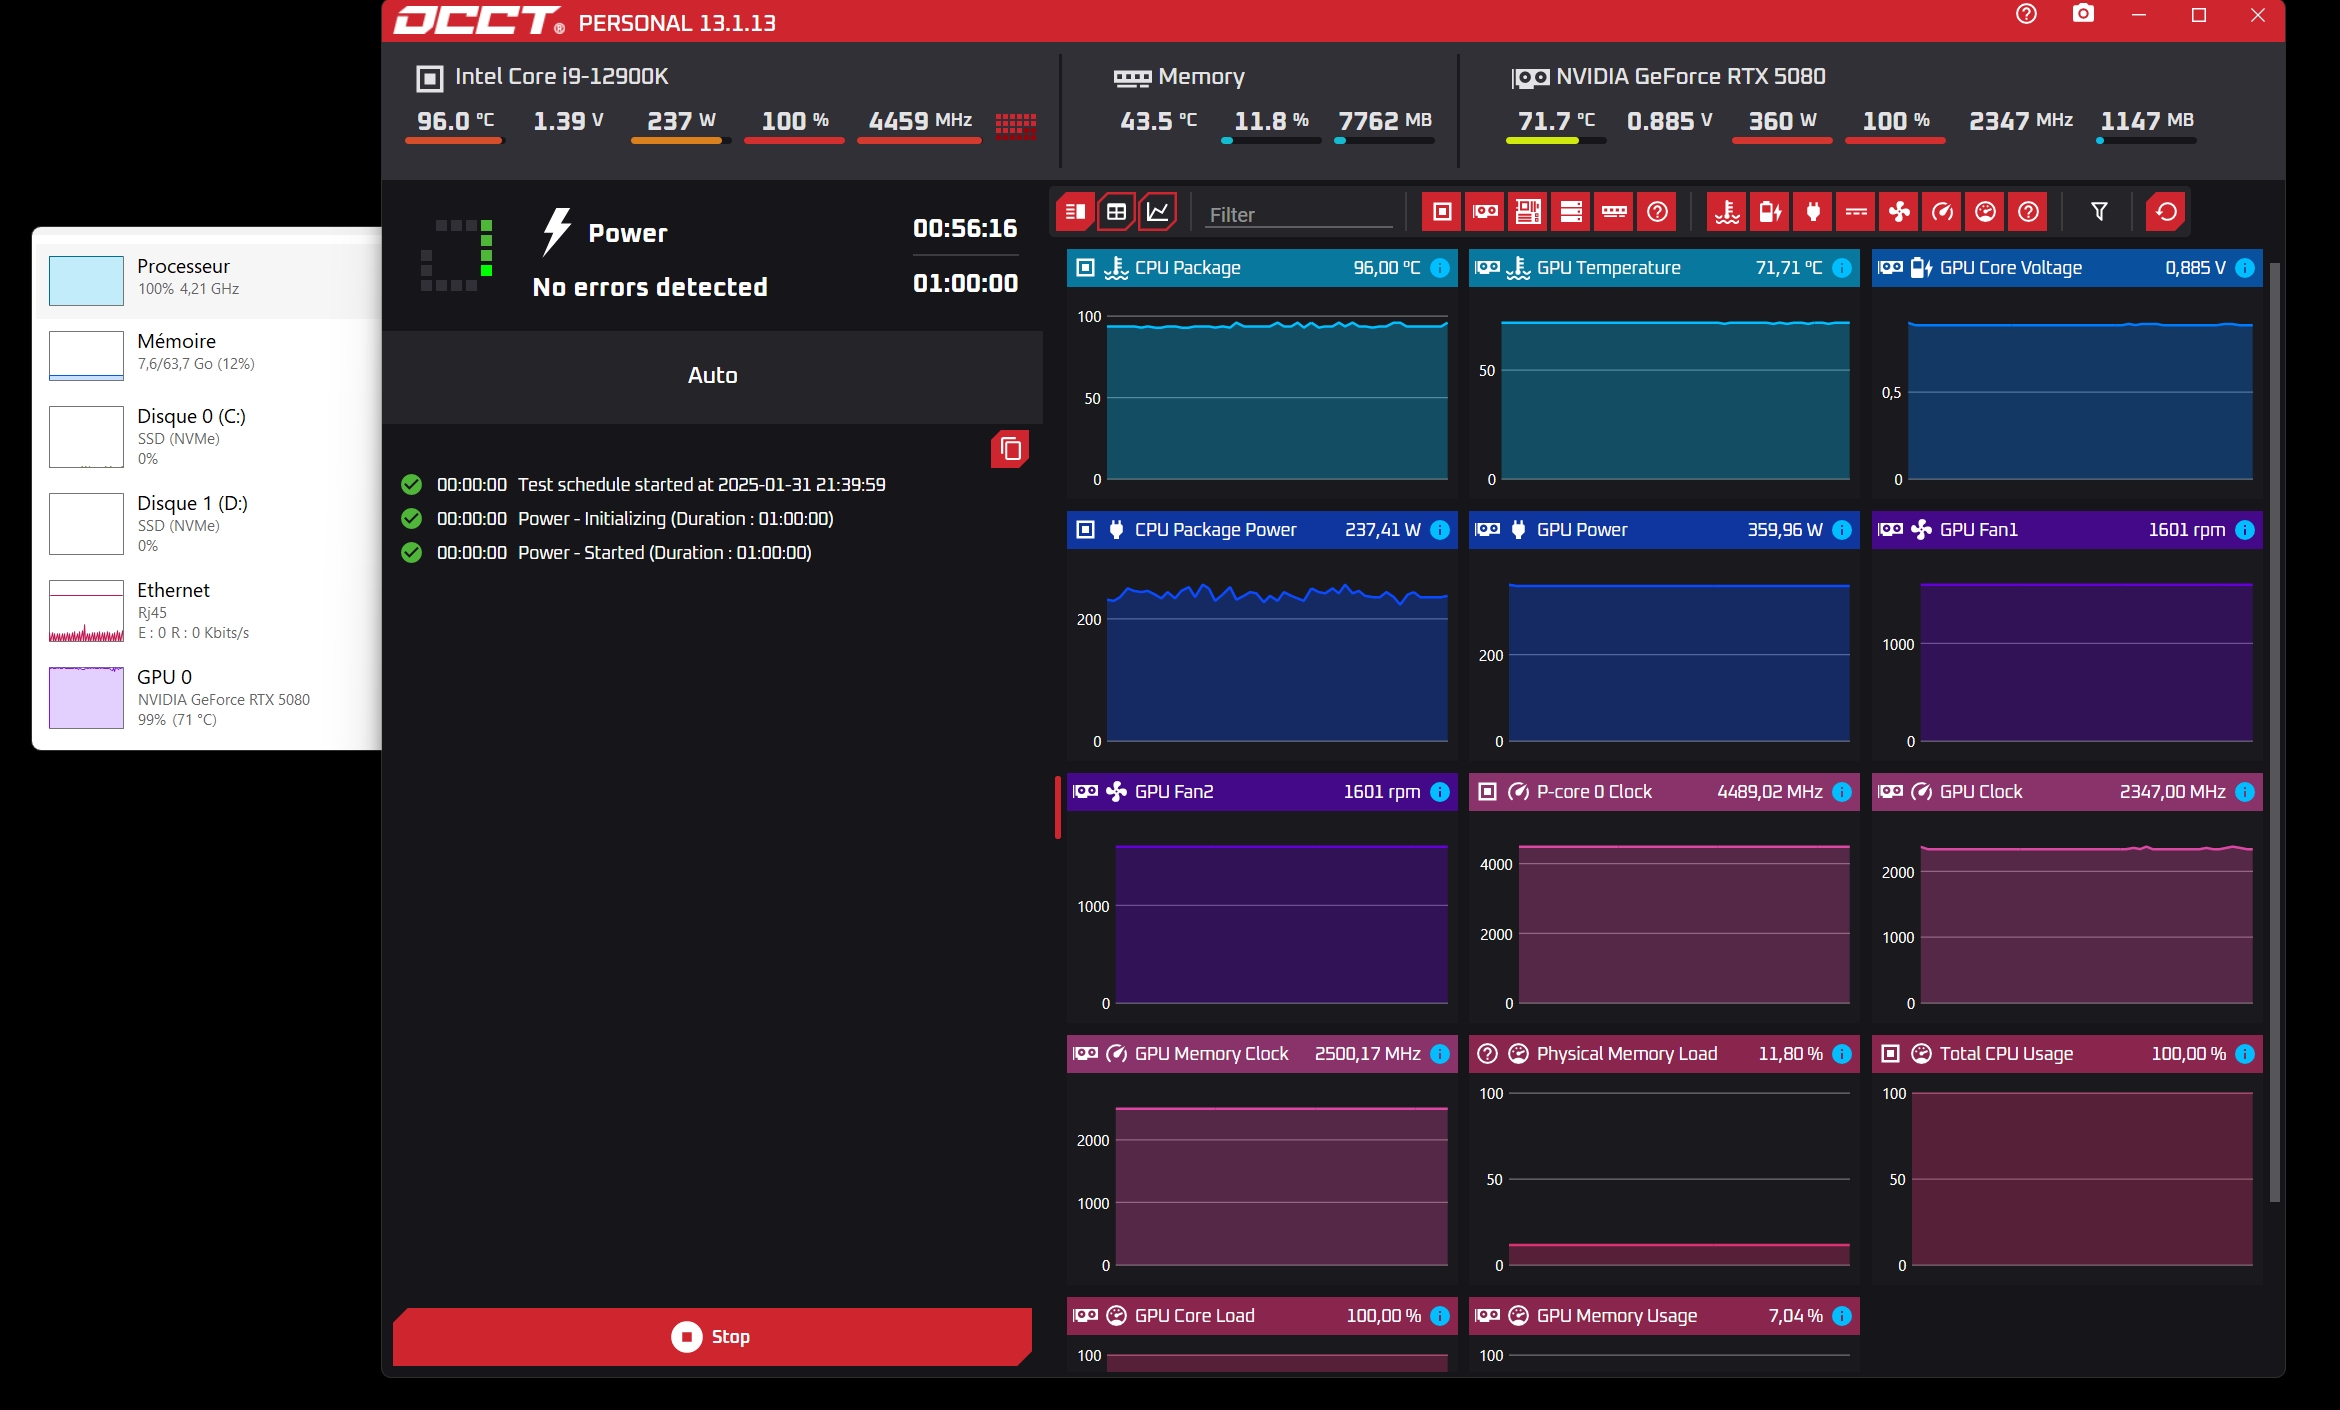Click the power plug sensor filter icon

pos(1813,212)
